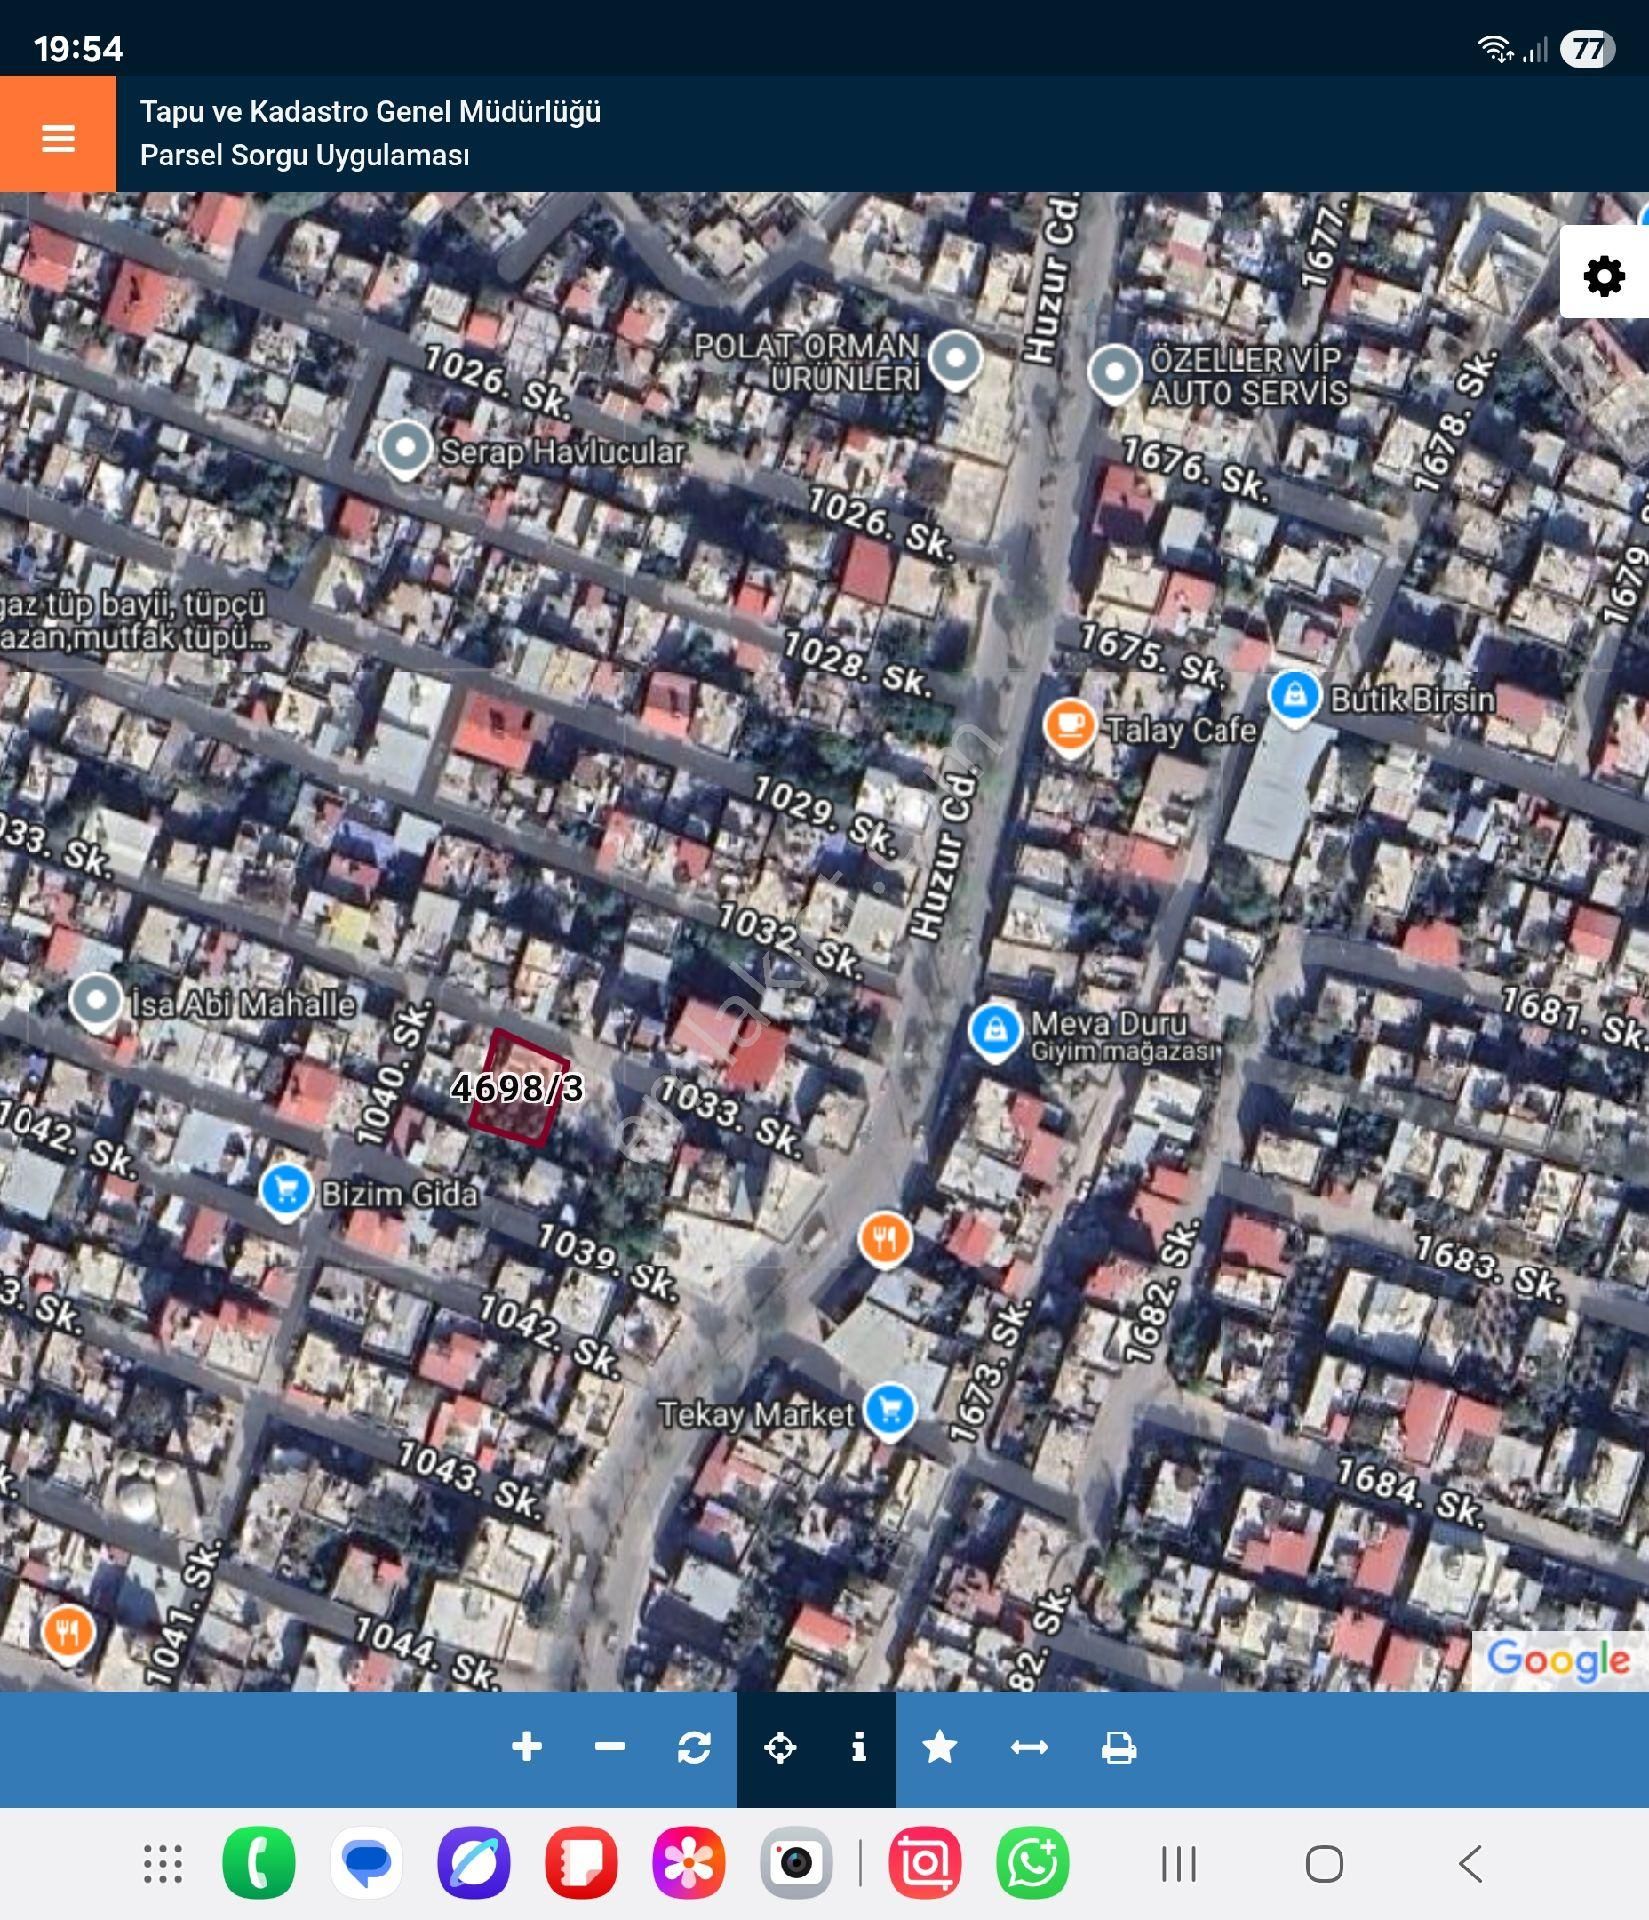Open the Meva Duru store marker

(x=994, y=1030)
